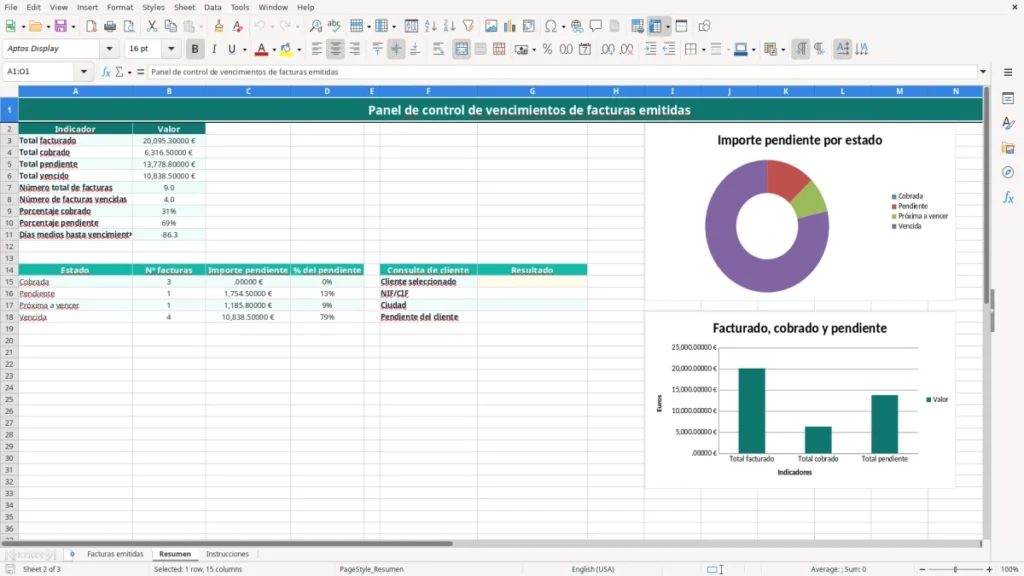This screenshot has width=1024, height=576.
Task: Select column header G
Action: click(x=532, y=91)
